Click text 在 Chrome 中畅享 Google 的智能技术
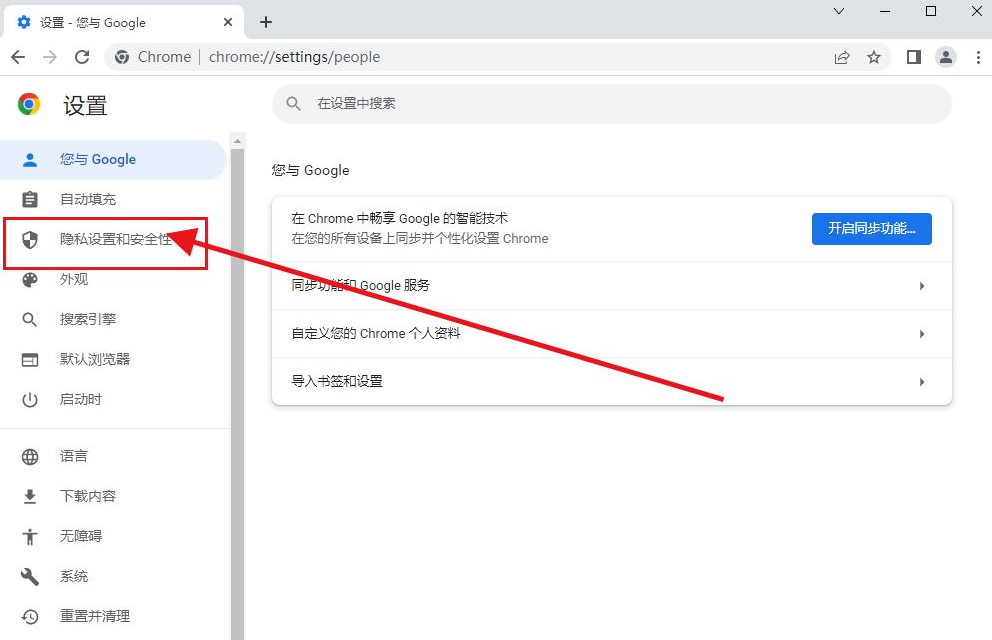The width and height of the screenshot is (992, 640). (399, 218)
